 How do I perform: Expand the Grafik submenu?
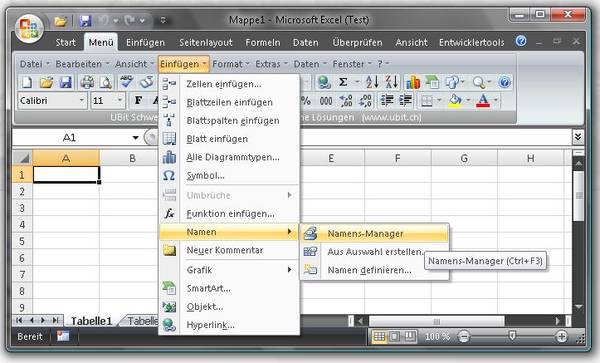click(x=229, y=270)
